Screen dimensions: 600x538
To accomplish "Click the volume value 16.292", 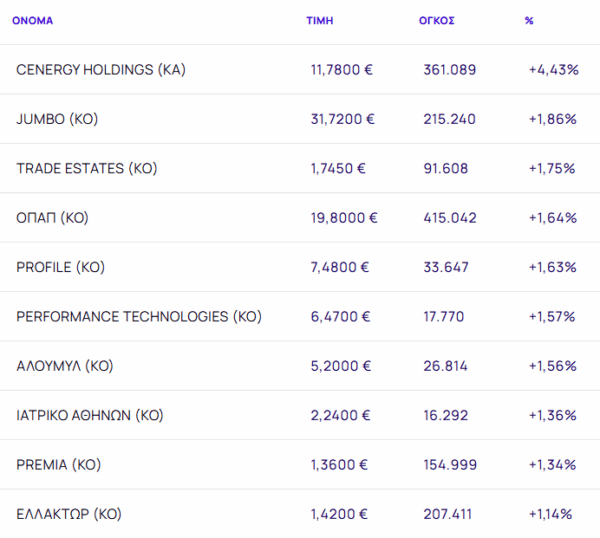I will pos(446,415).
